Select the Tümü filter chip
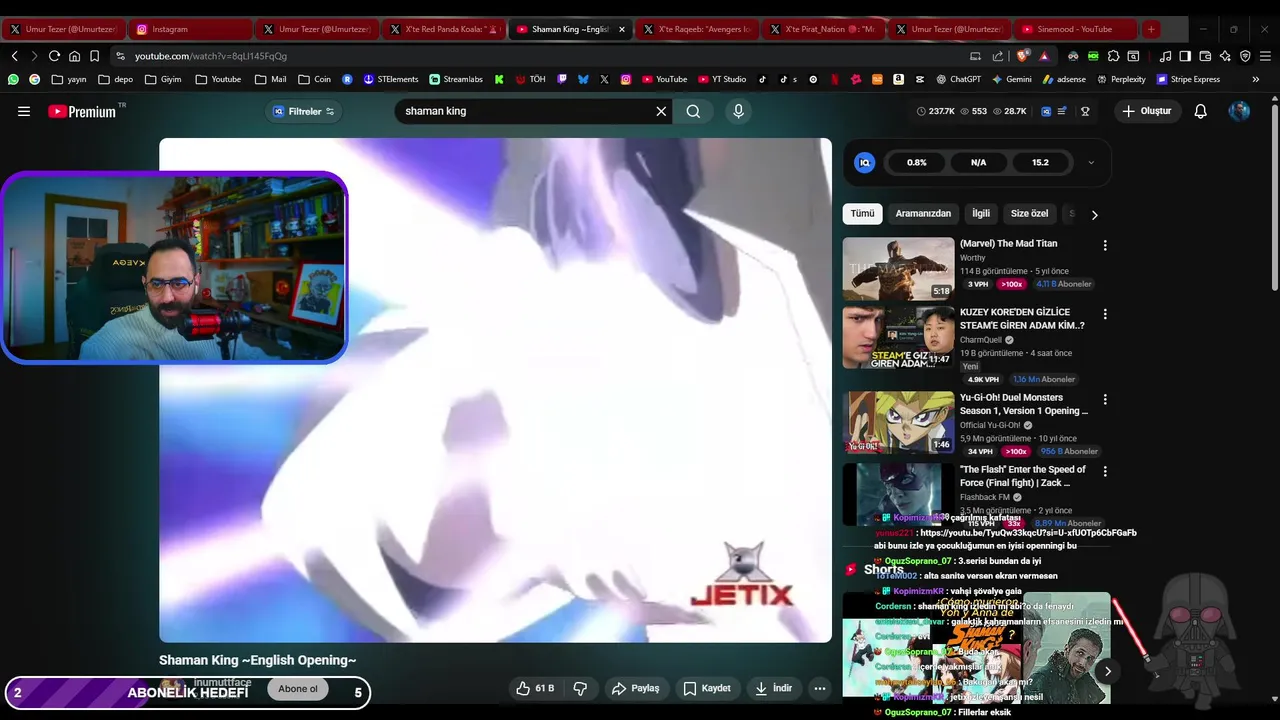Image resolution: width=1280 pixels, height=720 pixels. [862, 214]
